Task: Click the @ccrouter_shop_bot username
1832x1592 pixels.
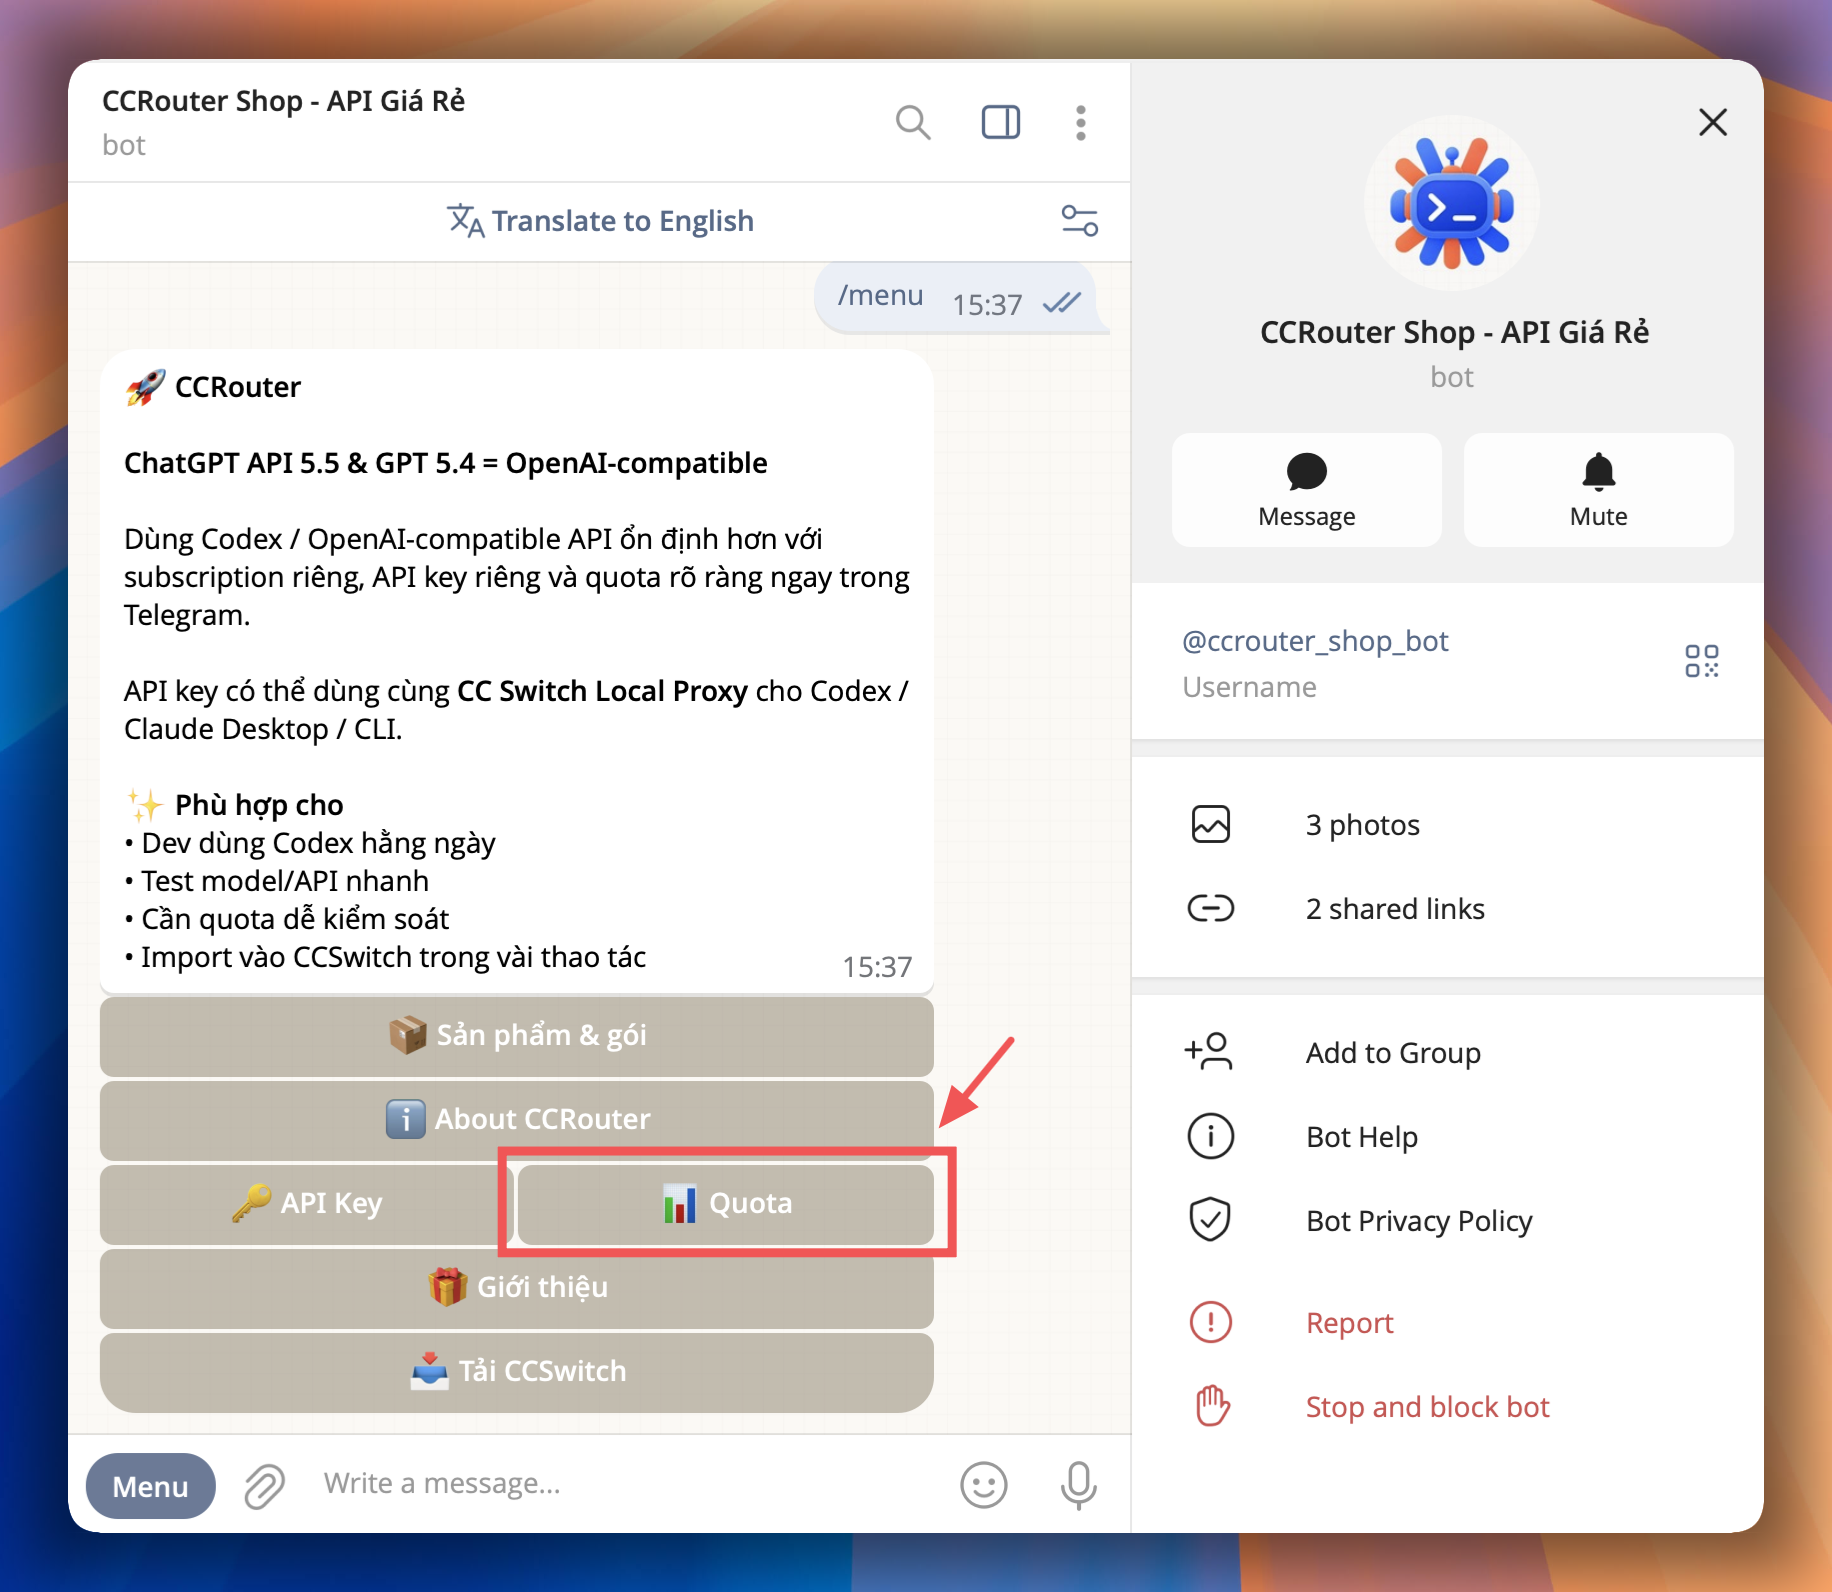Action: coord(1315,641)
